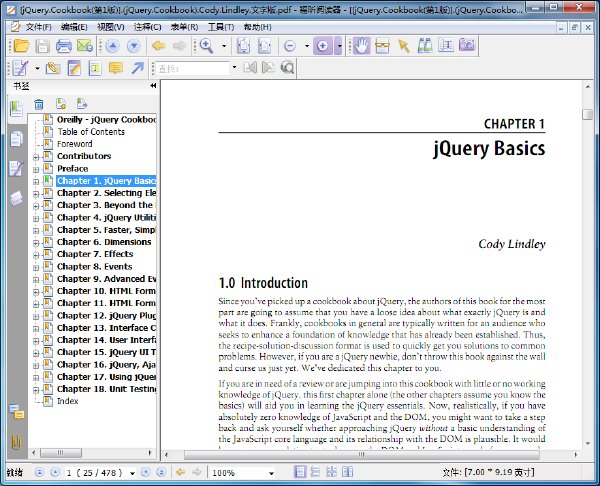Viewport: 600px width, 486px height.
Task: Click the Find Next icon
Action: tap(268, 68)
